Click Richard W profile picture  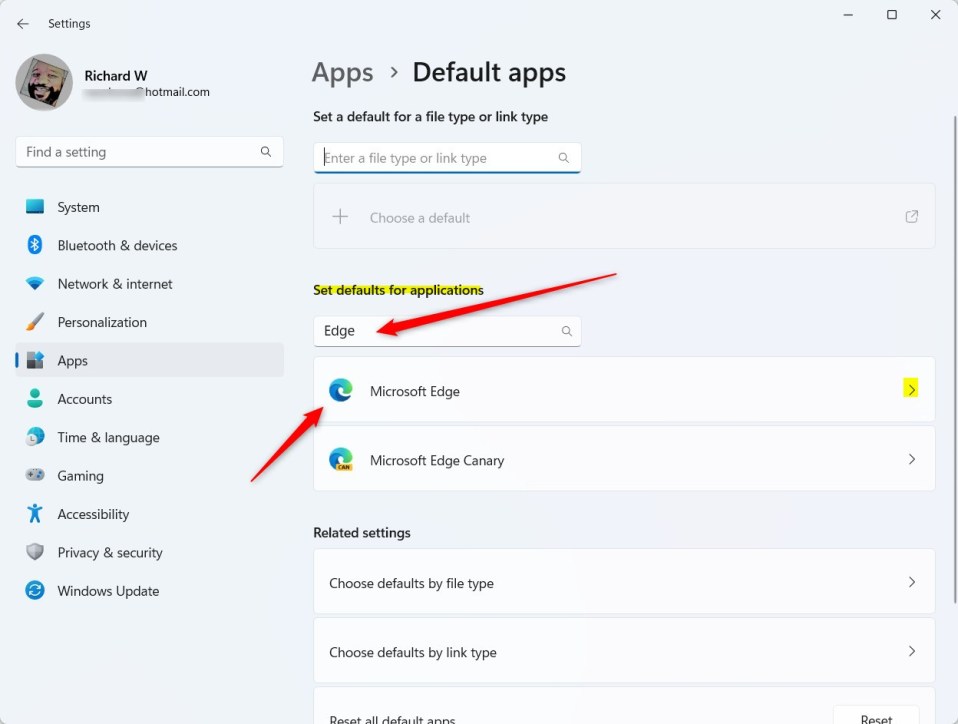coord(44,82)
